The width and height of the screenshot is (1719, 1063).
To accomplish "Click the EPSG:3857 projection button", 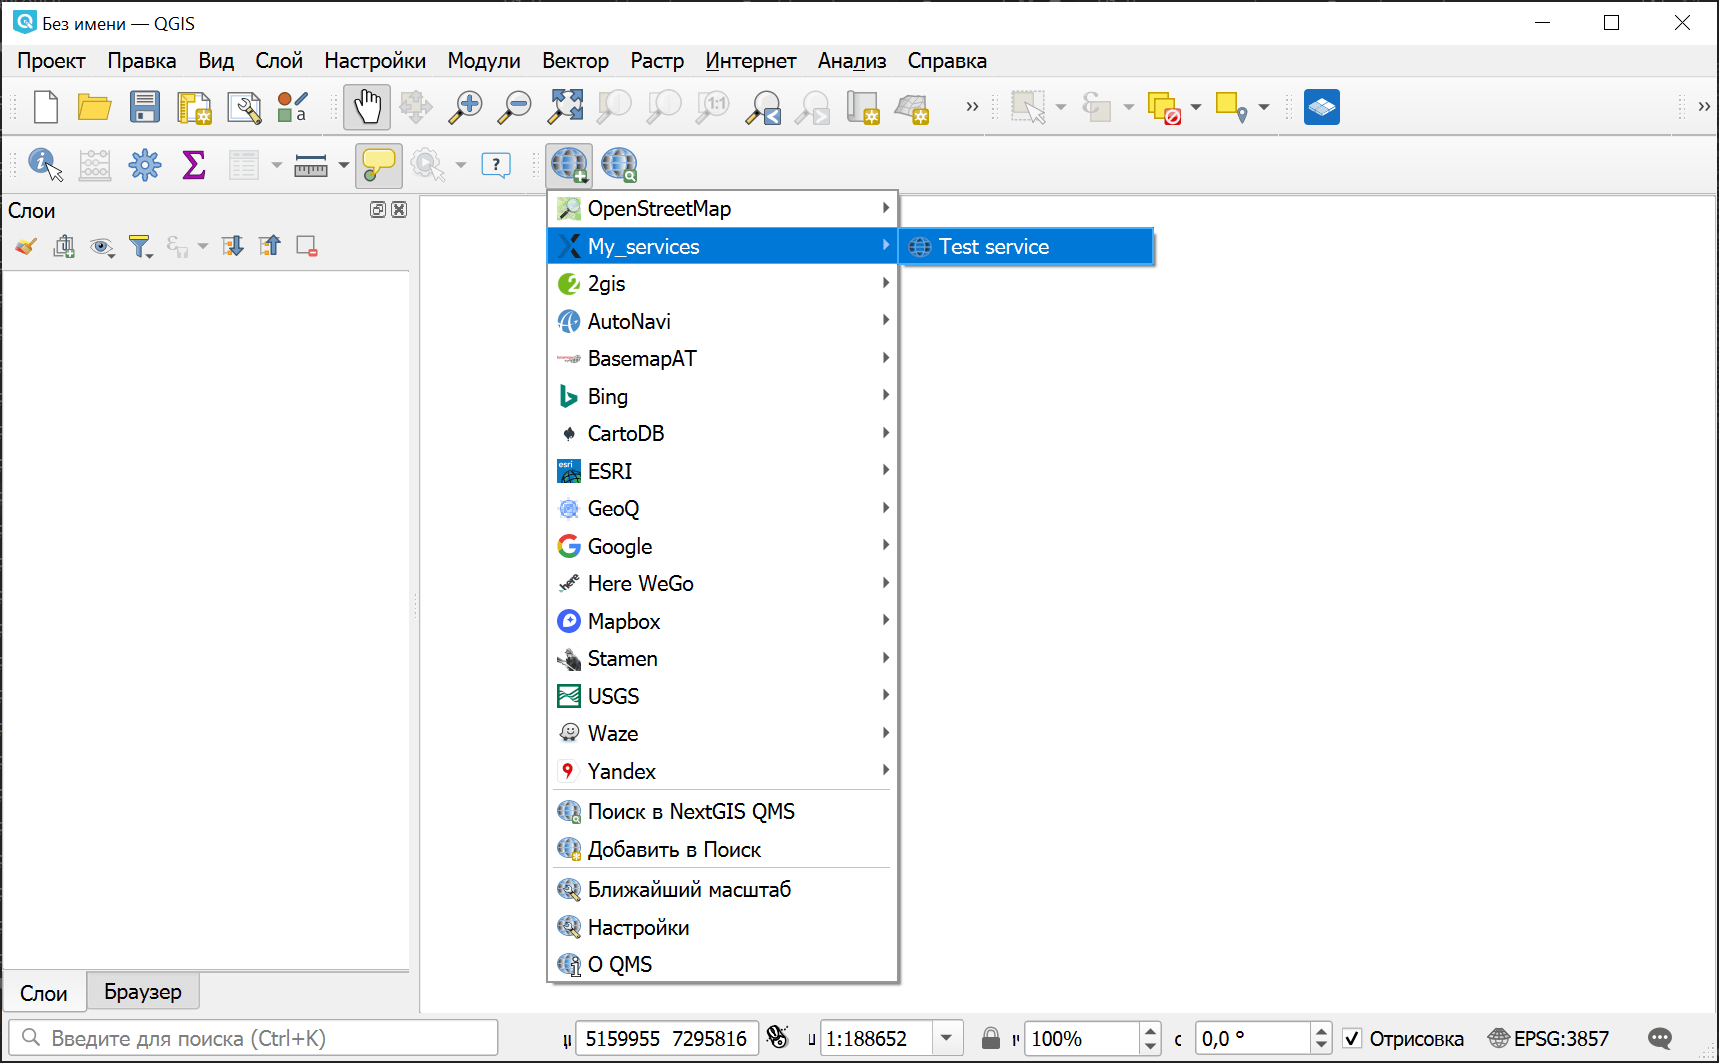I will [x=1548, y=1038].
